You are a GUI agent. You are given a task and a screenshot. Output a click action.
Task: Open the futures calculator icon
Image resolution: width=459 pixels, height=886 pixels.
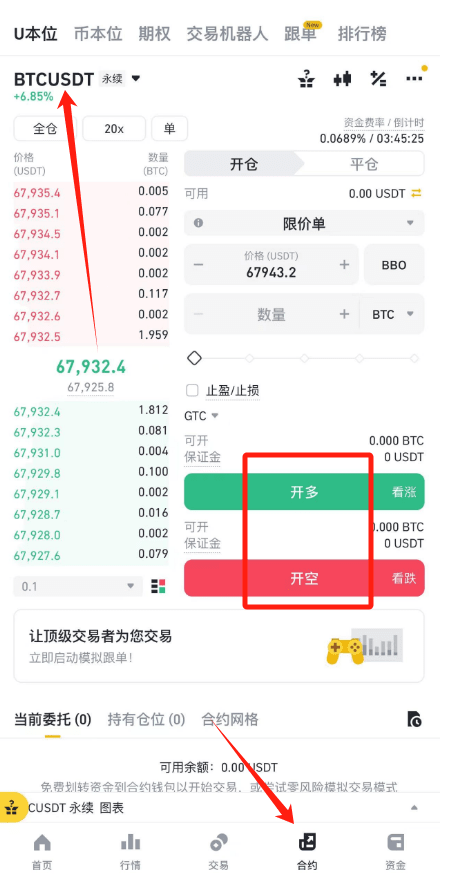(378, 79)
